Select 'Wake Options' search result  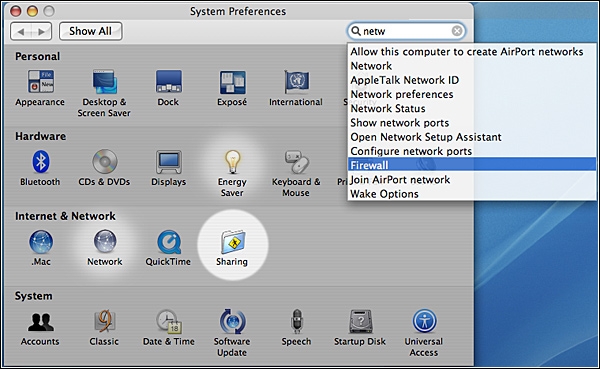471,194
